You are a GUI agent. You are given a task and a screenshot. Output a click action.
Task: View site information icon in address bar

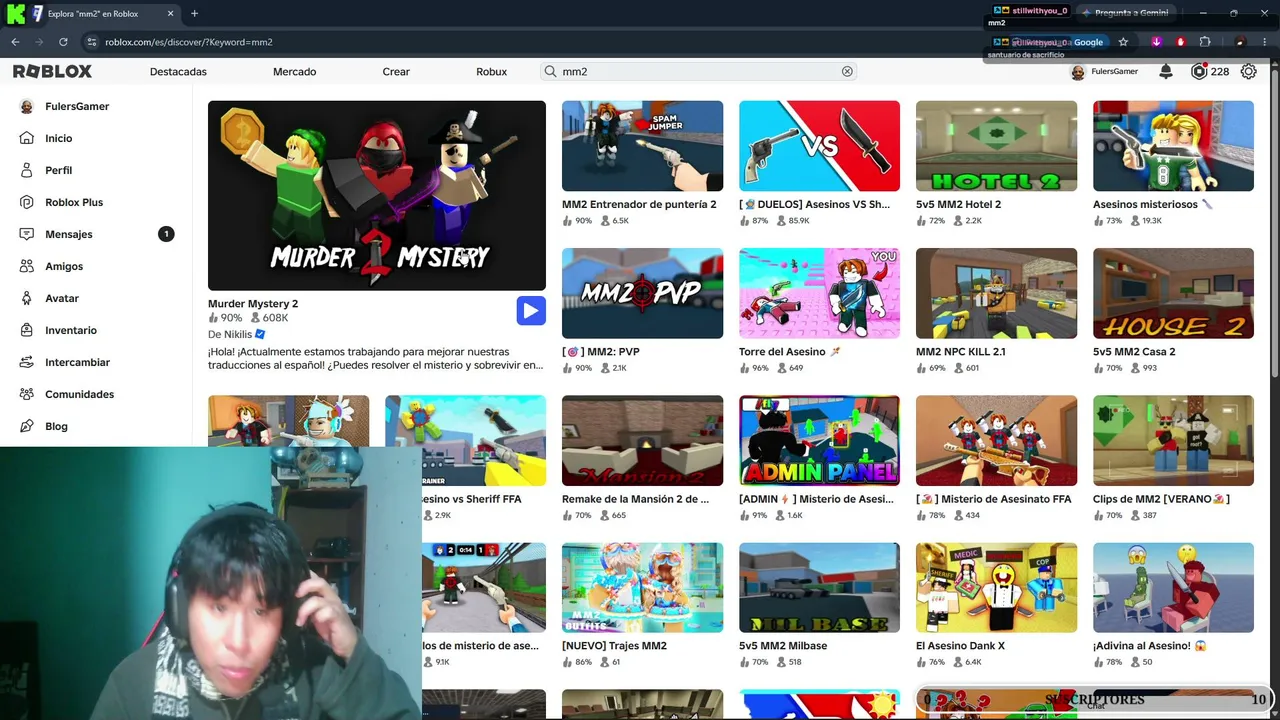pyautogui.click(x=92, y=42)
